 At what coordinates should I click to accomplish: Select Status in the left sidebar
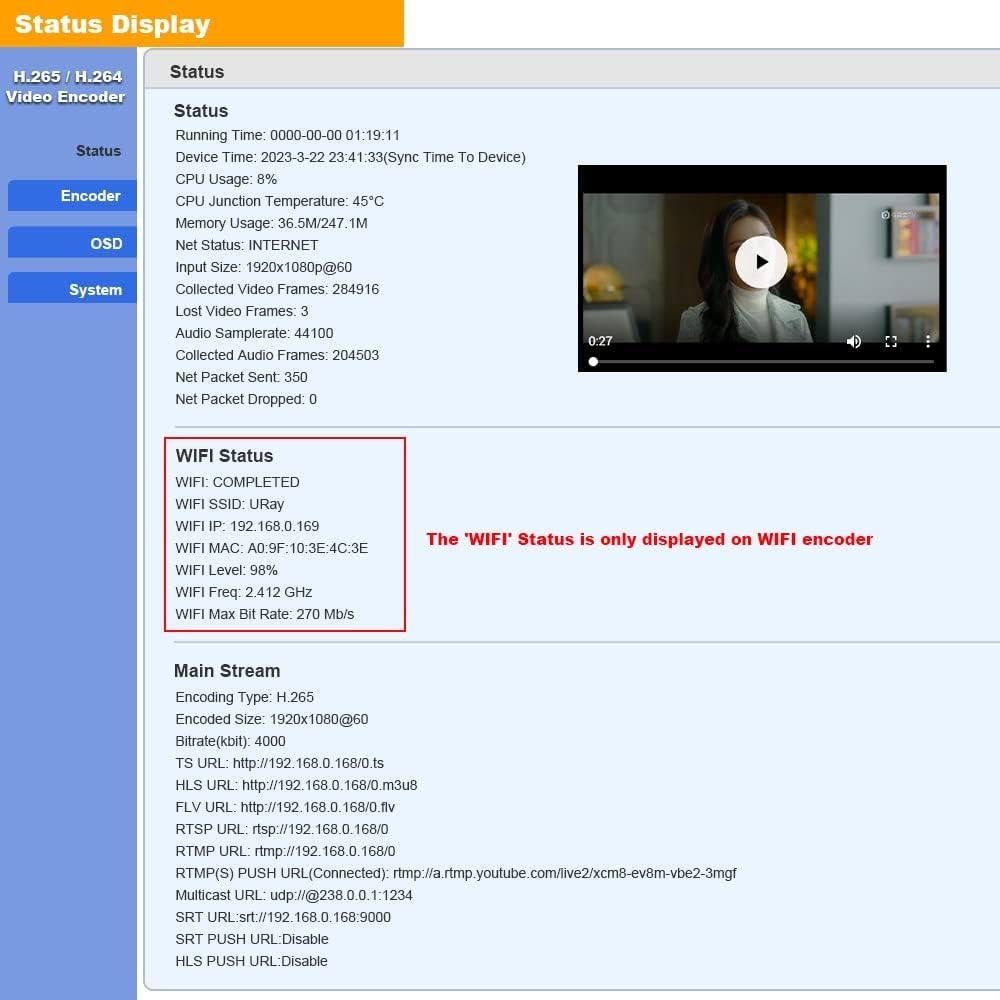(97, 151)
